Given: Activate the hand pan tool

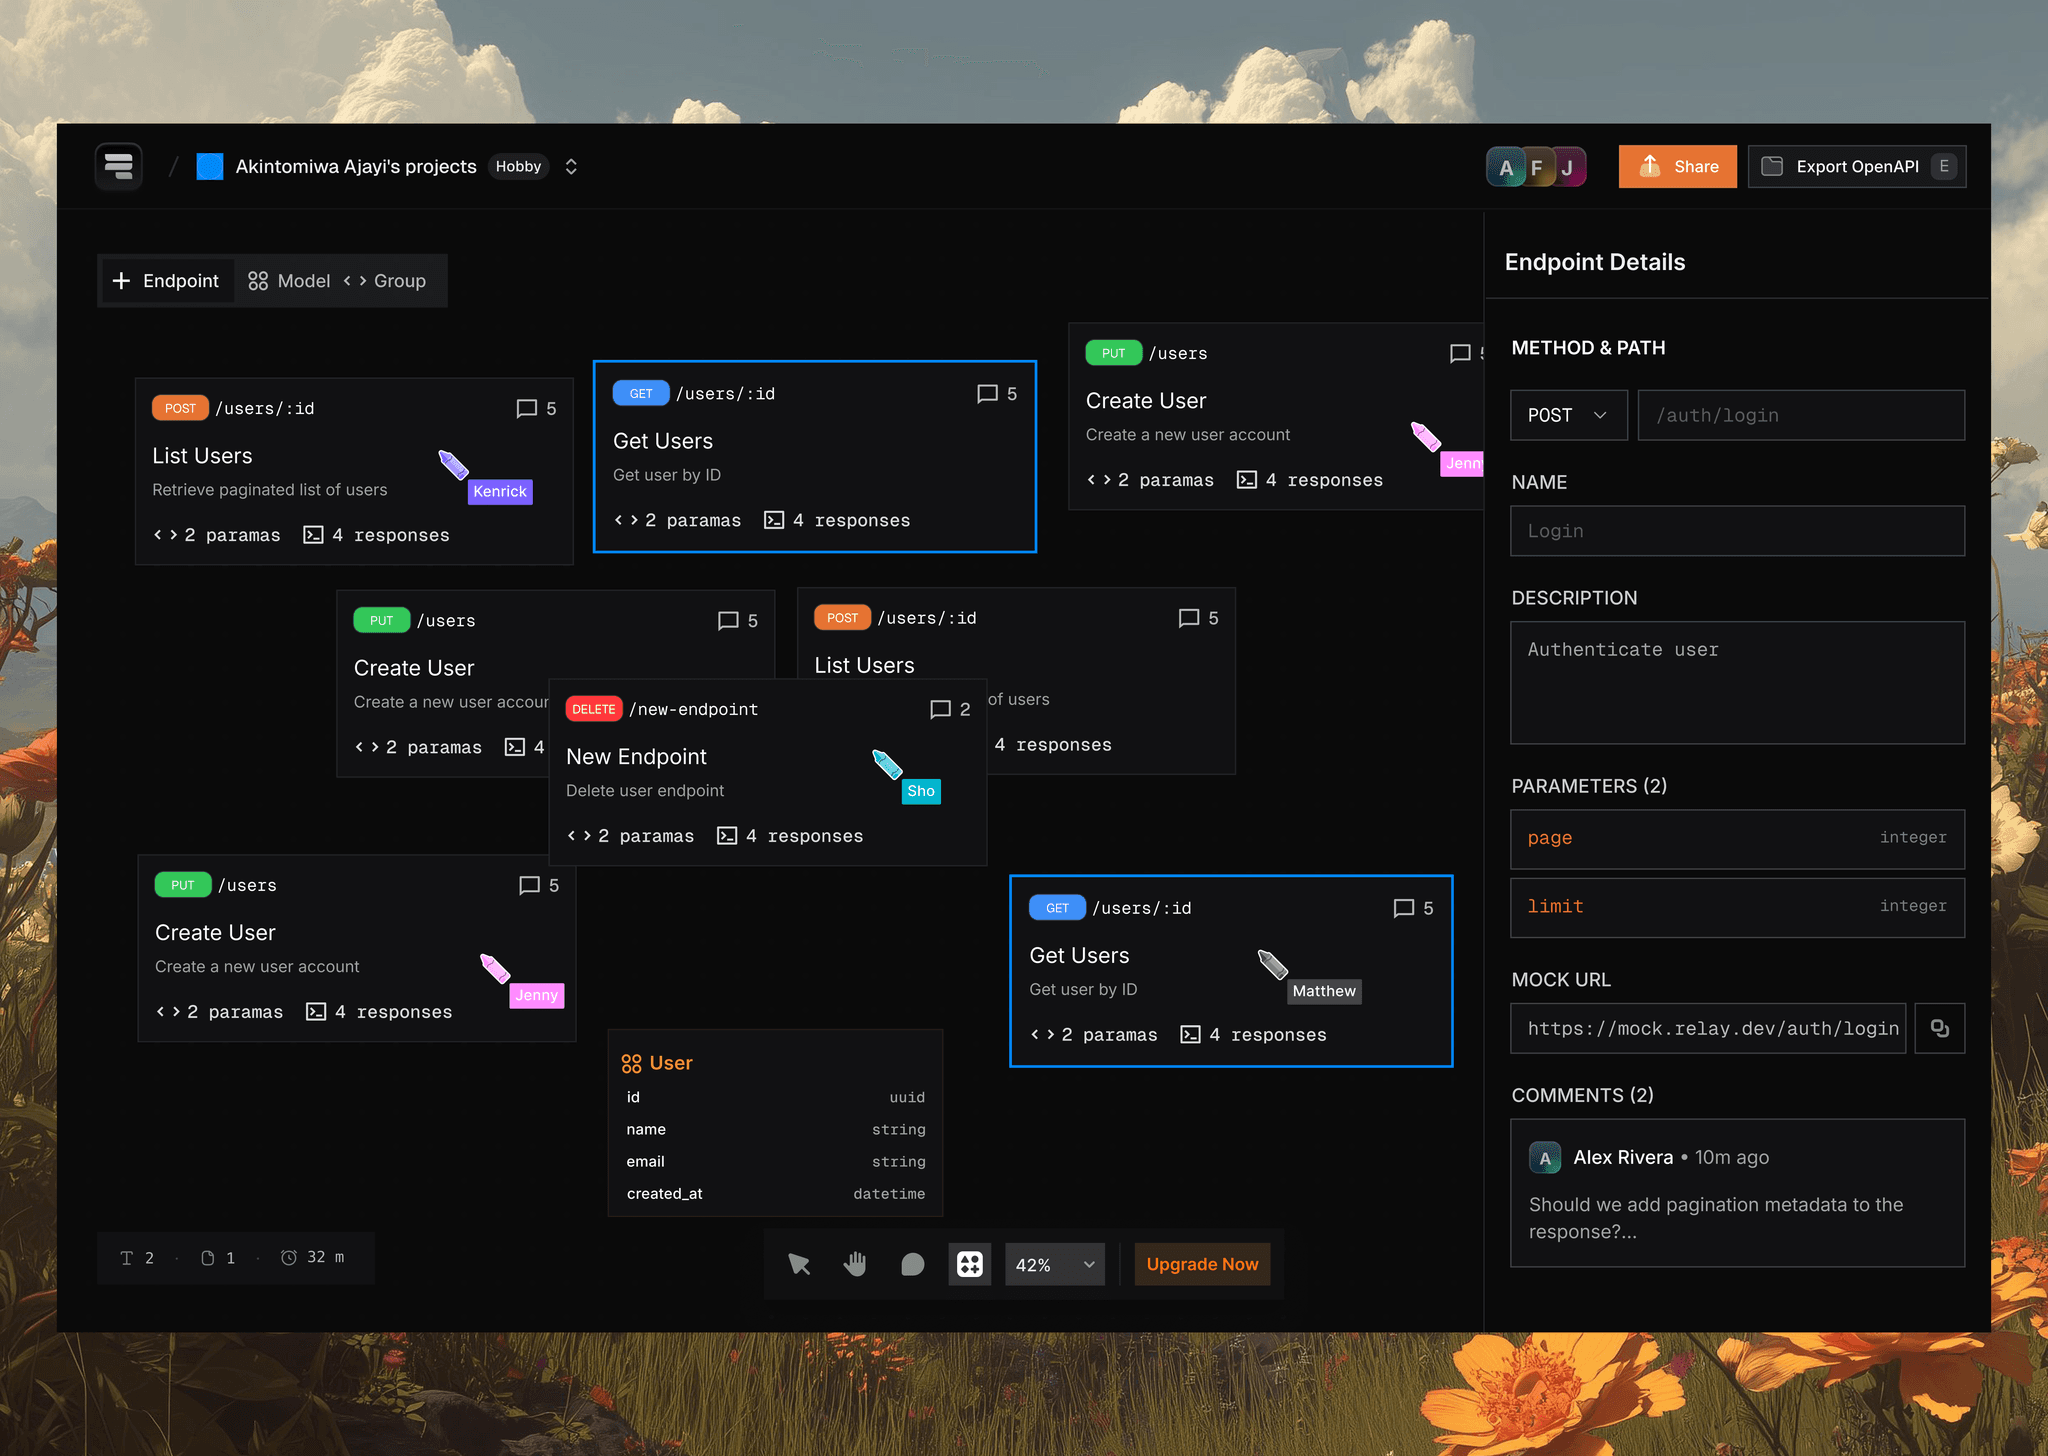Looking at the screenshot, I should [855, 1264].
